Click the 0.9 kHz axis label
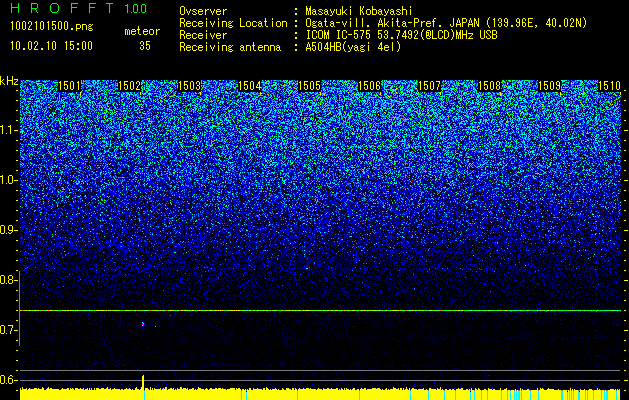Screen dimensions: 629x400 coord(7,230)
